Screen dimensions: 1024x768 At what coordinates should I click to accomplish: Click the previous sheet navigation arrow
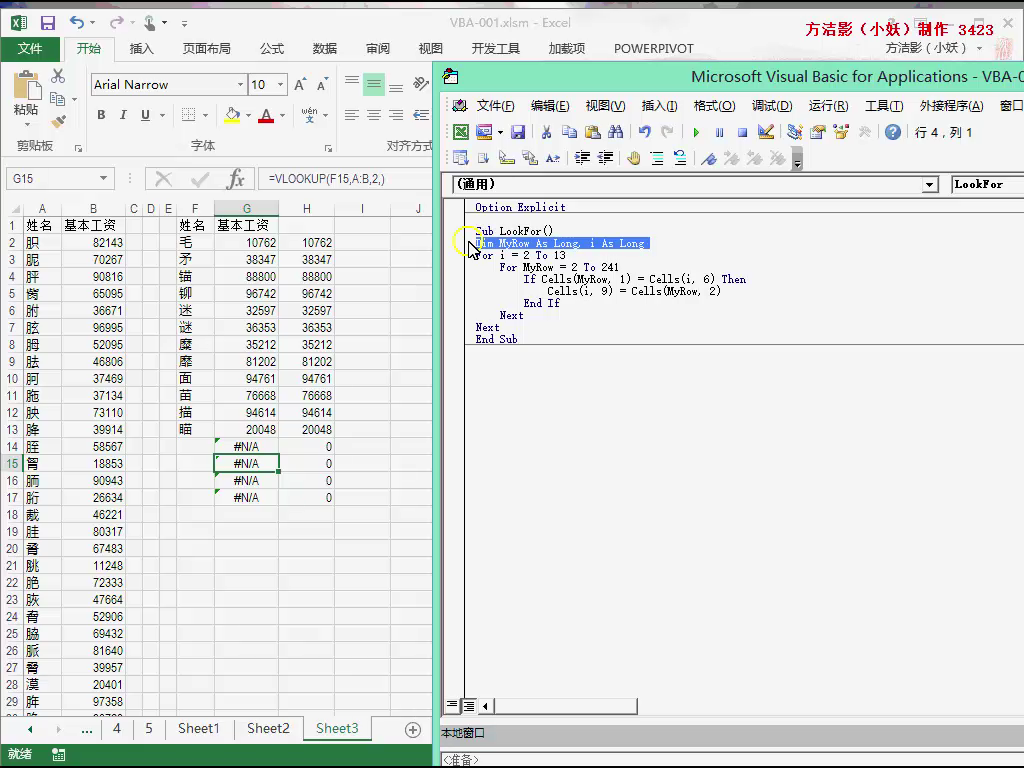click(30, 729)
